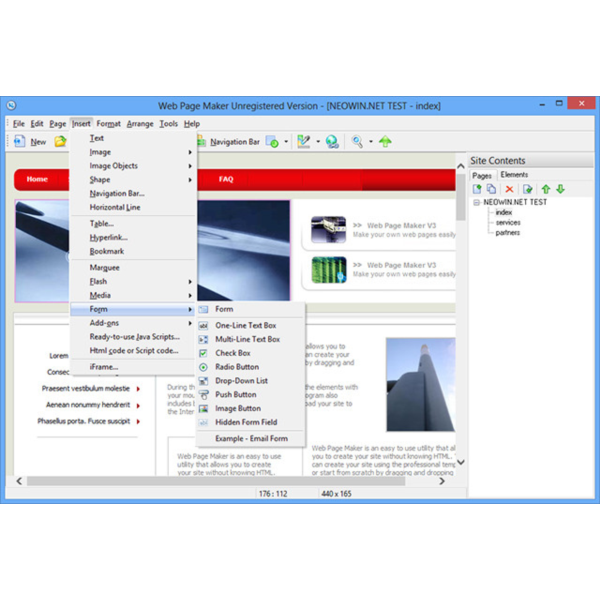The image size is (600, 600).
Task: Insert a Radio Button form element
Action: (x=251, y=367)
